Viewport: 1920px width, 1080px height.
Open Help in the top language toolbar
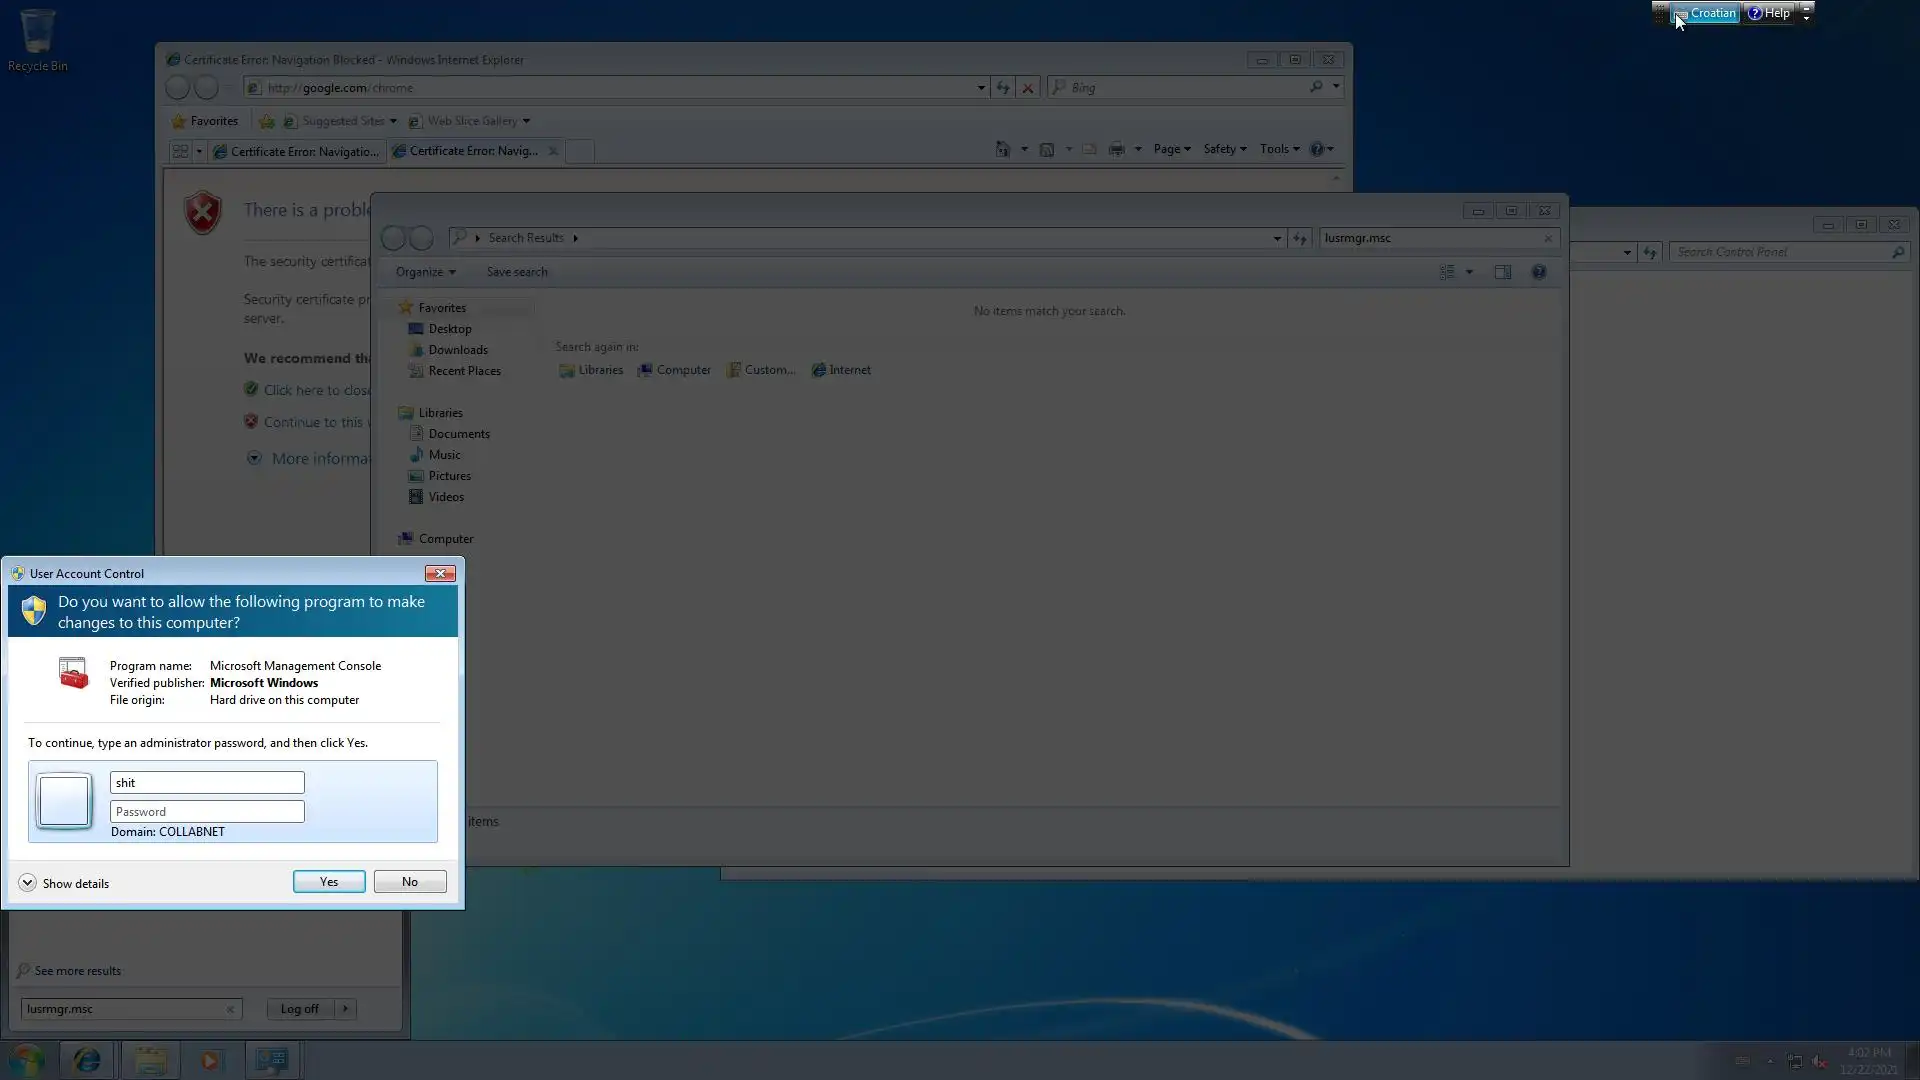click(x=1769, y=13)
